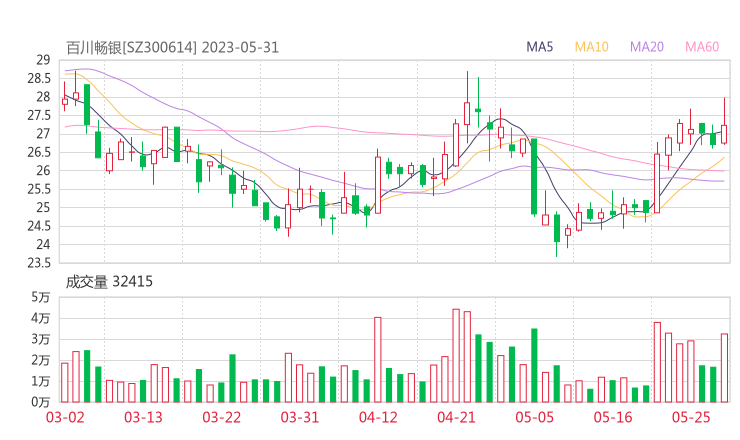The image size is (740, 440).
Task: Click the 0万 volume axis label
Action: tap(41, 402)
